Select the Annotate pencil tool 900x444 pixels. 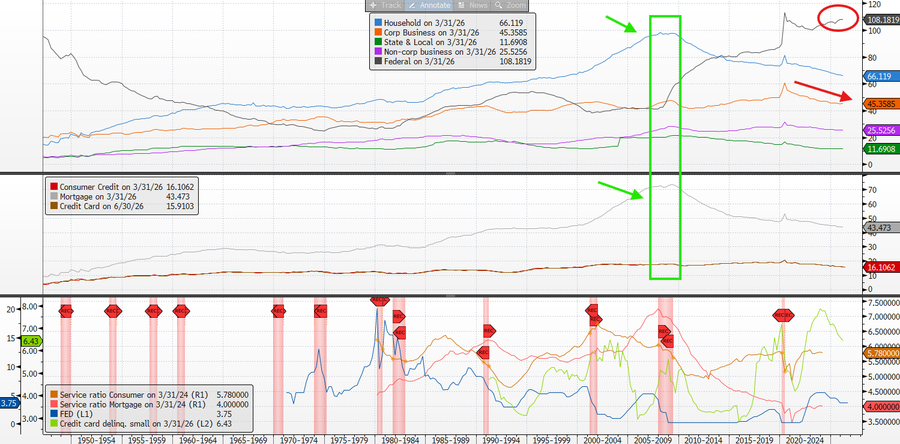(x=429, y=5)
